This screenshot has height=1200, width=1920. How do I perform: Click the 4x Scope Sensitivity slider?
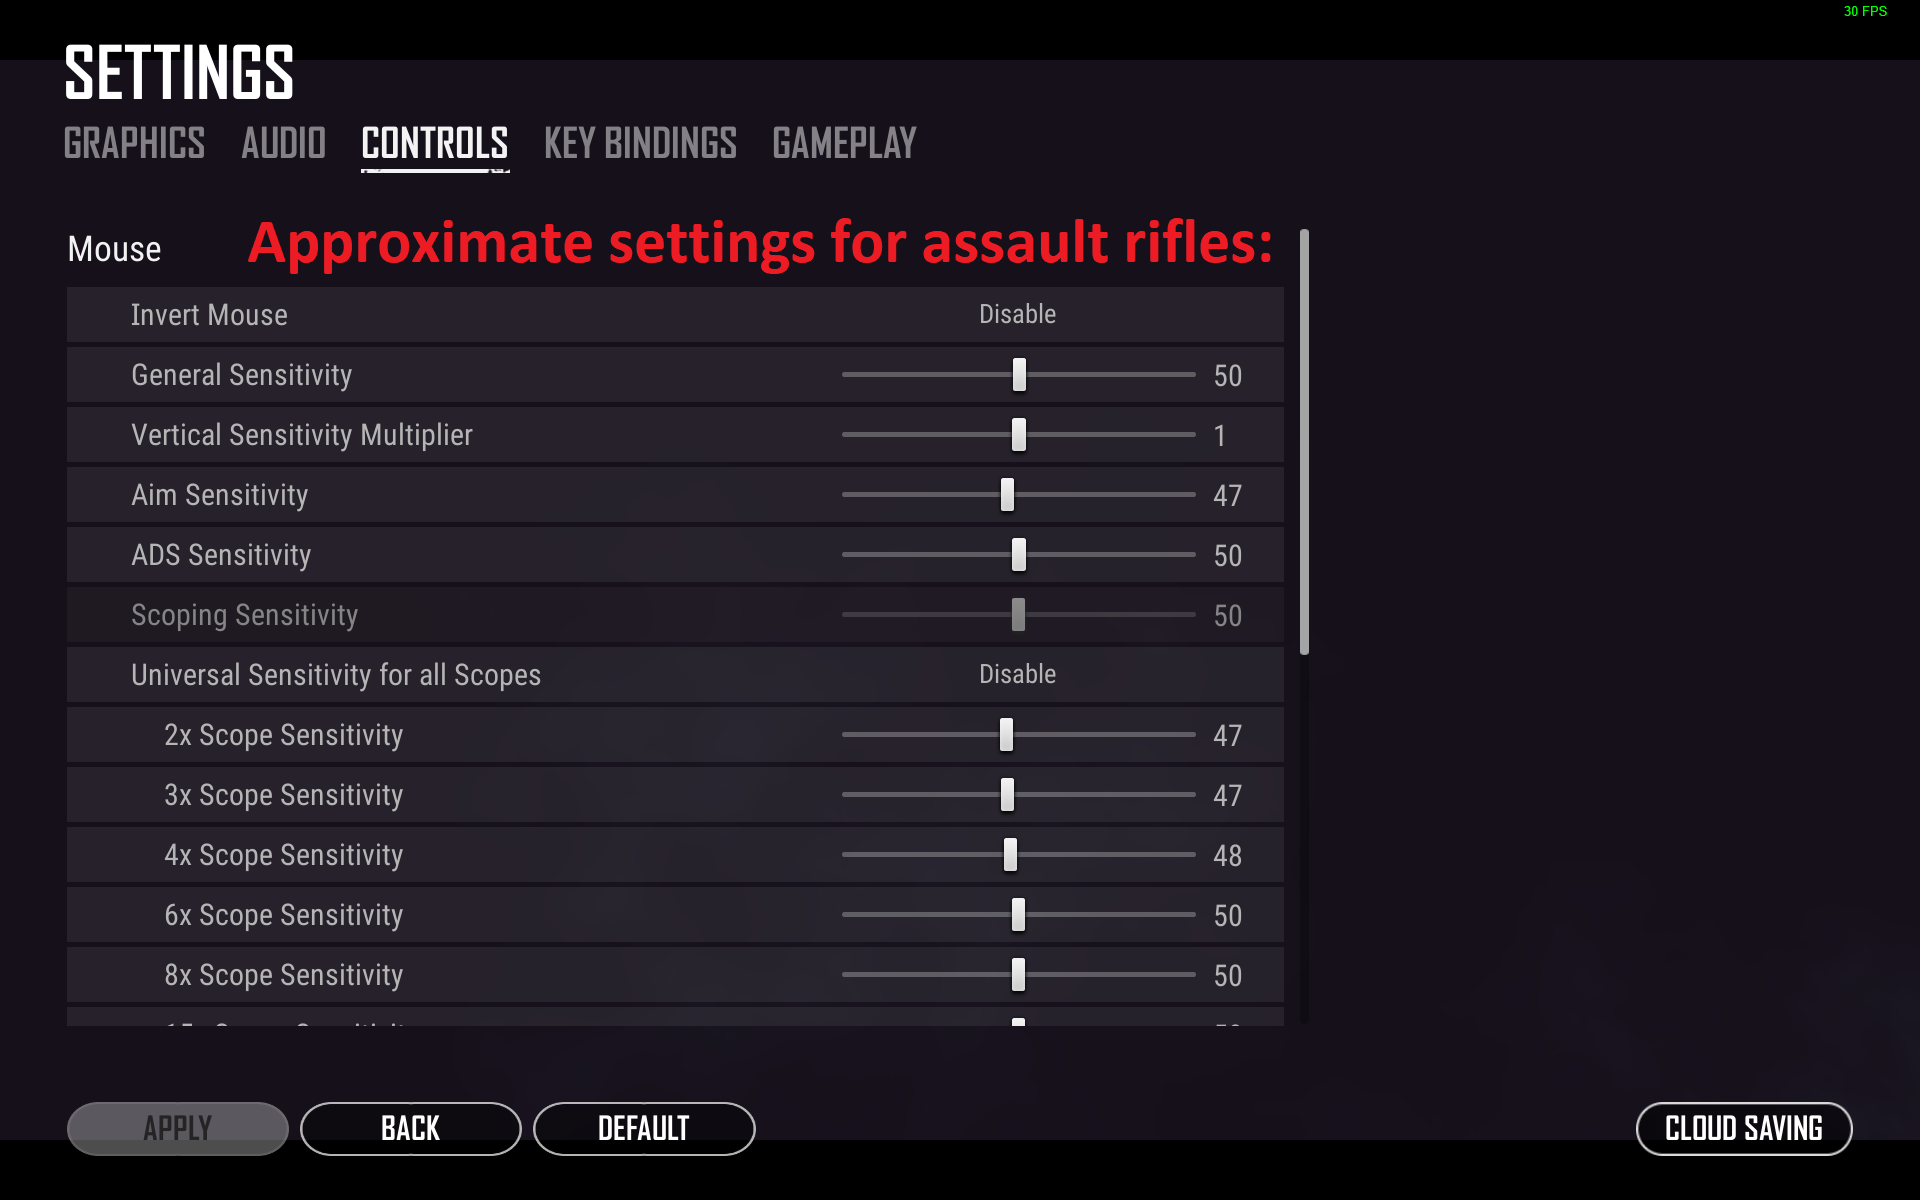[x=1009, y=854]
